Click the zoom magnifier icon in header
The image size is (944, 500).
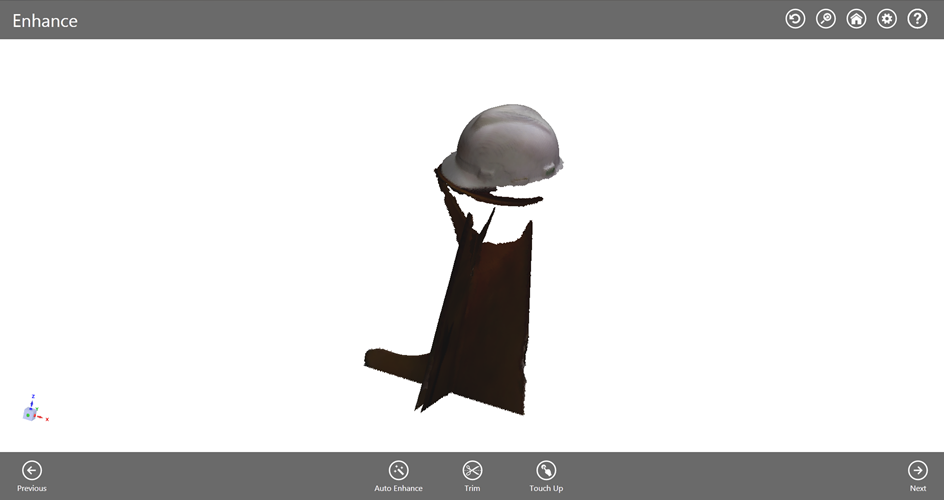(x=825, y=19)
